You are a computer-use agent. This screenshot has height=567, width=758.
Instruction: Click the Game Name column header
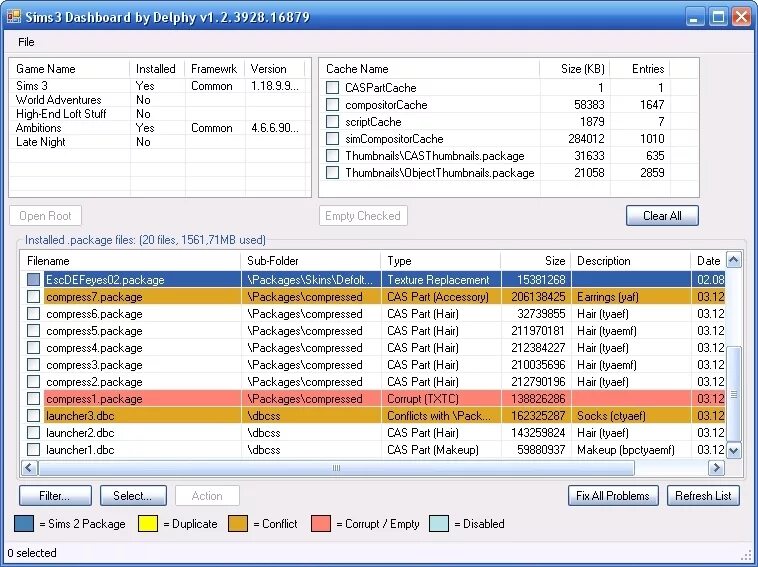[69, 69]
